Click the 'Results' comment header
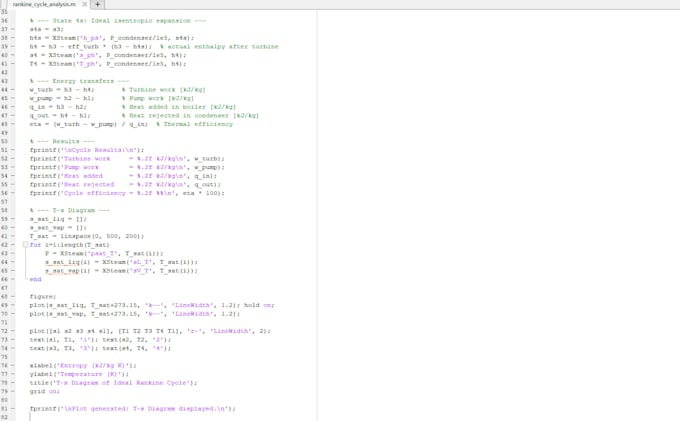The height and width of the screenshot is (421, 680). (x=62, y=141)
